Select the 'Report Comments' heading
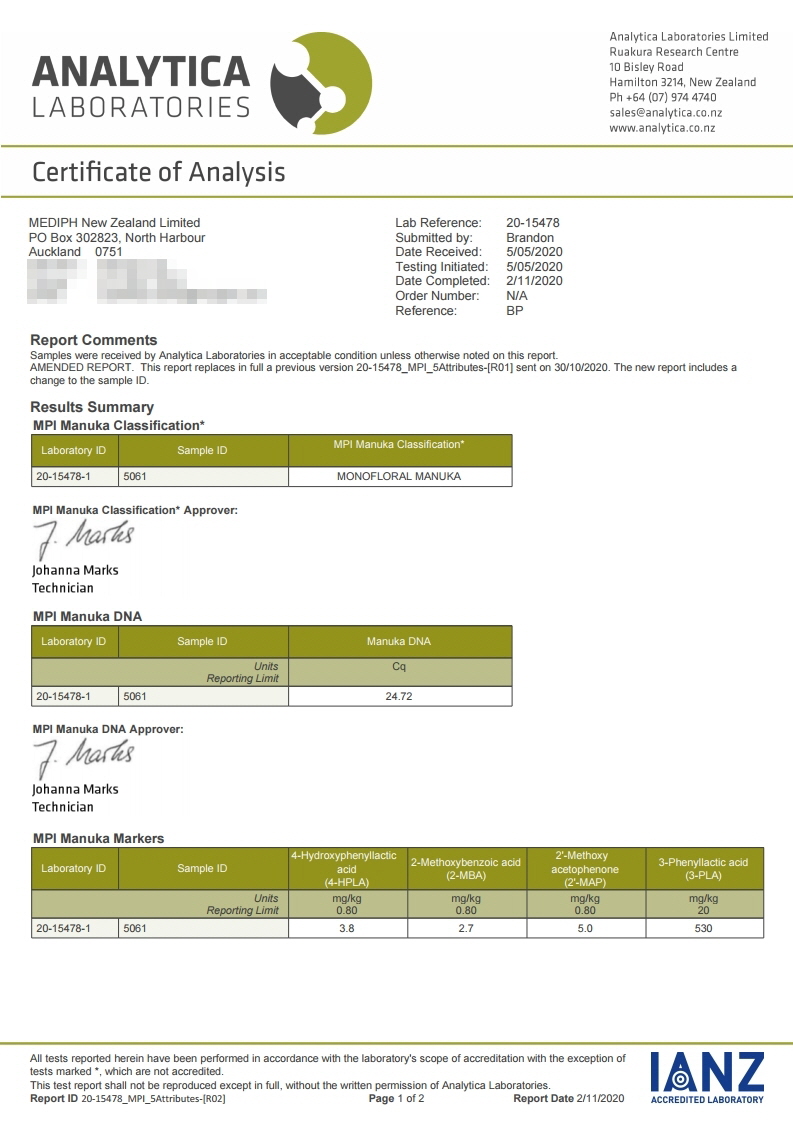 (94, 341)
